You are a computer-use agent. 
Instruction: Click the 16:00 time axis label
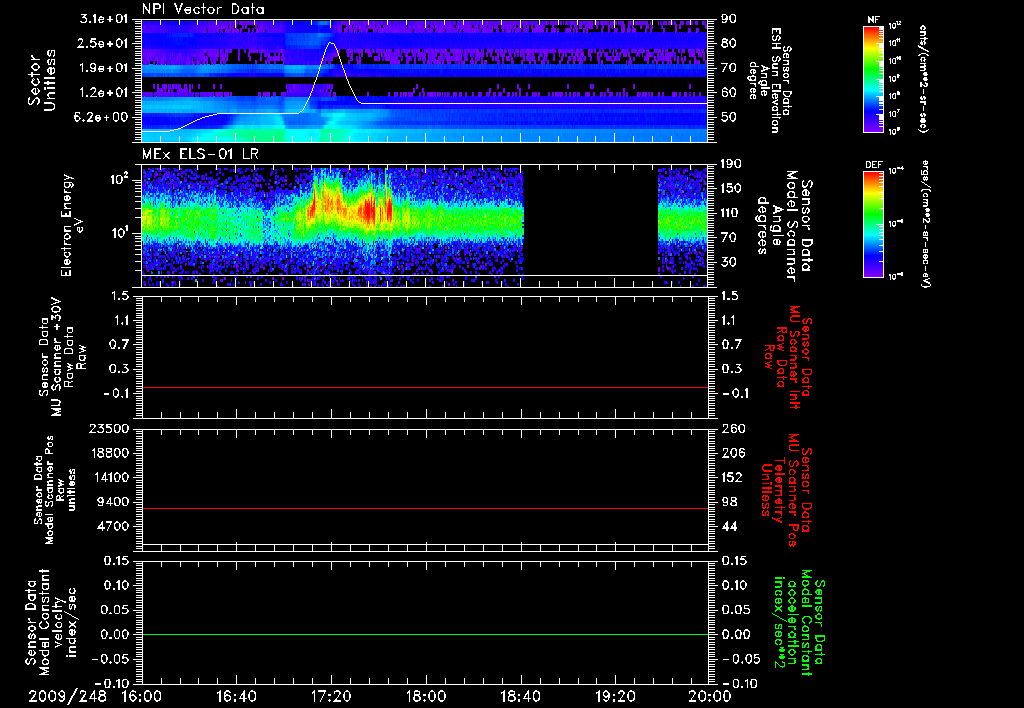[x=142, y=696]
